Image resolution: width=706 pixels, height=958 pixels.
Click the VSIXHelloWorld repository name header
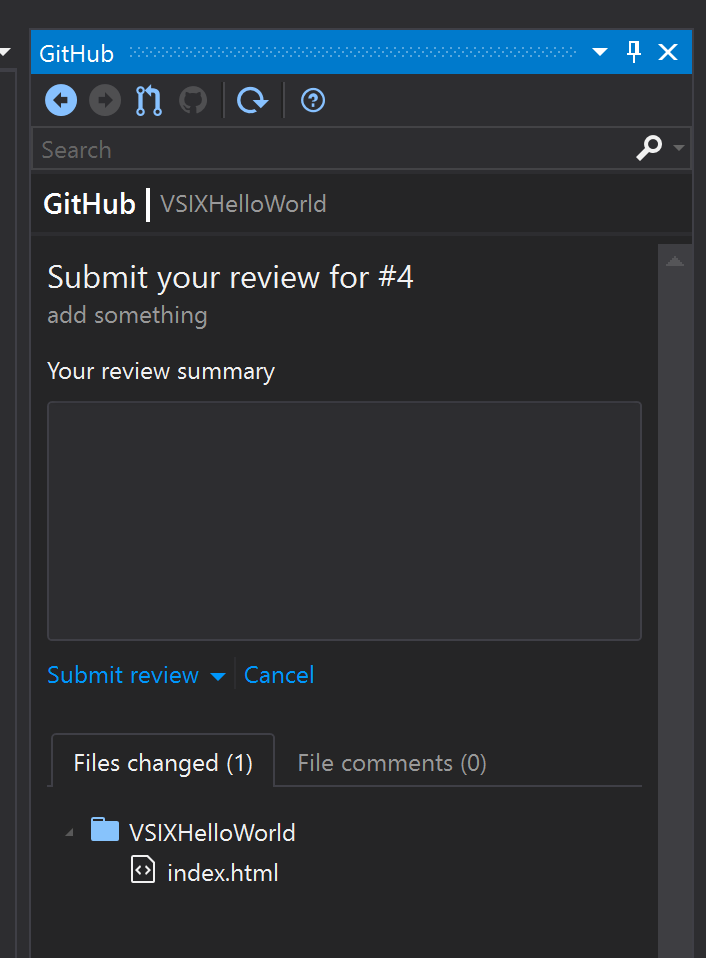pyautogui.click(x=243, y=204)
